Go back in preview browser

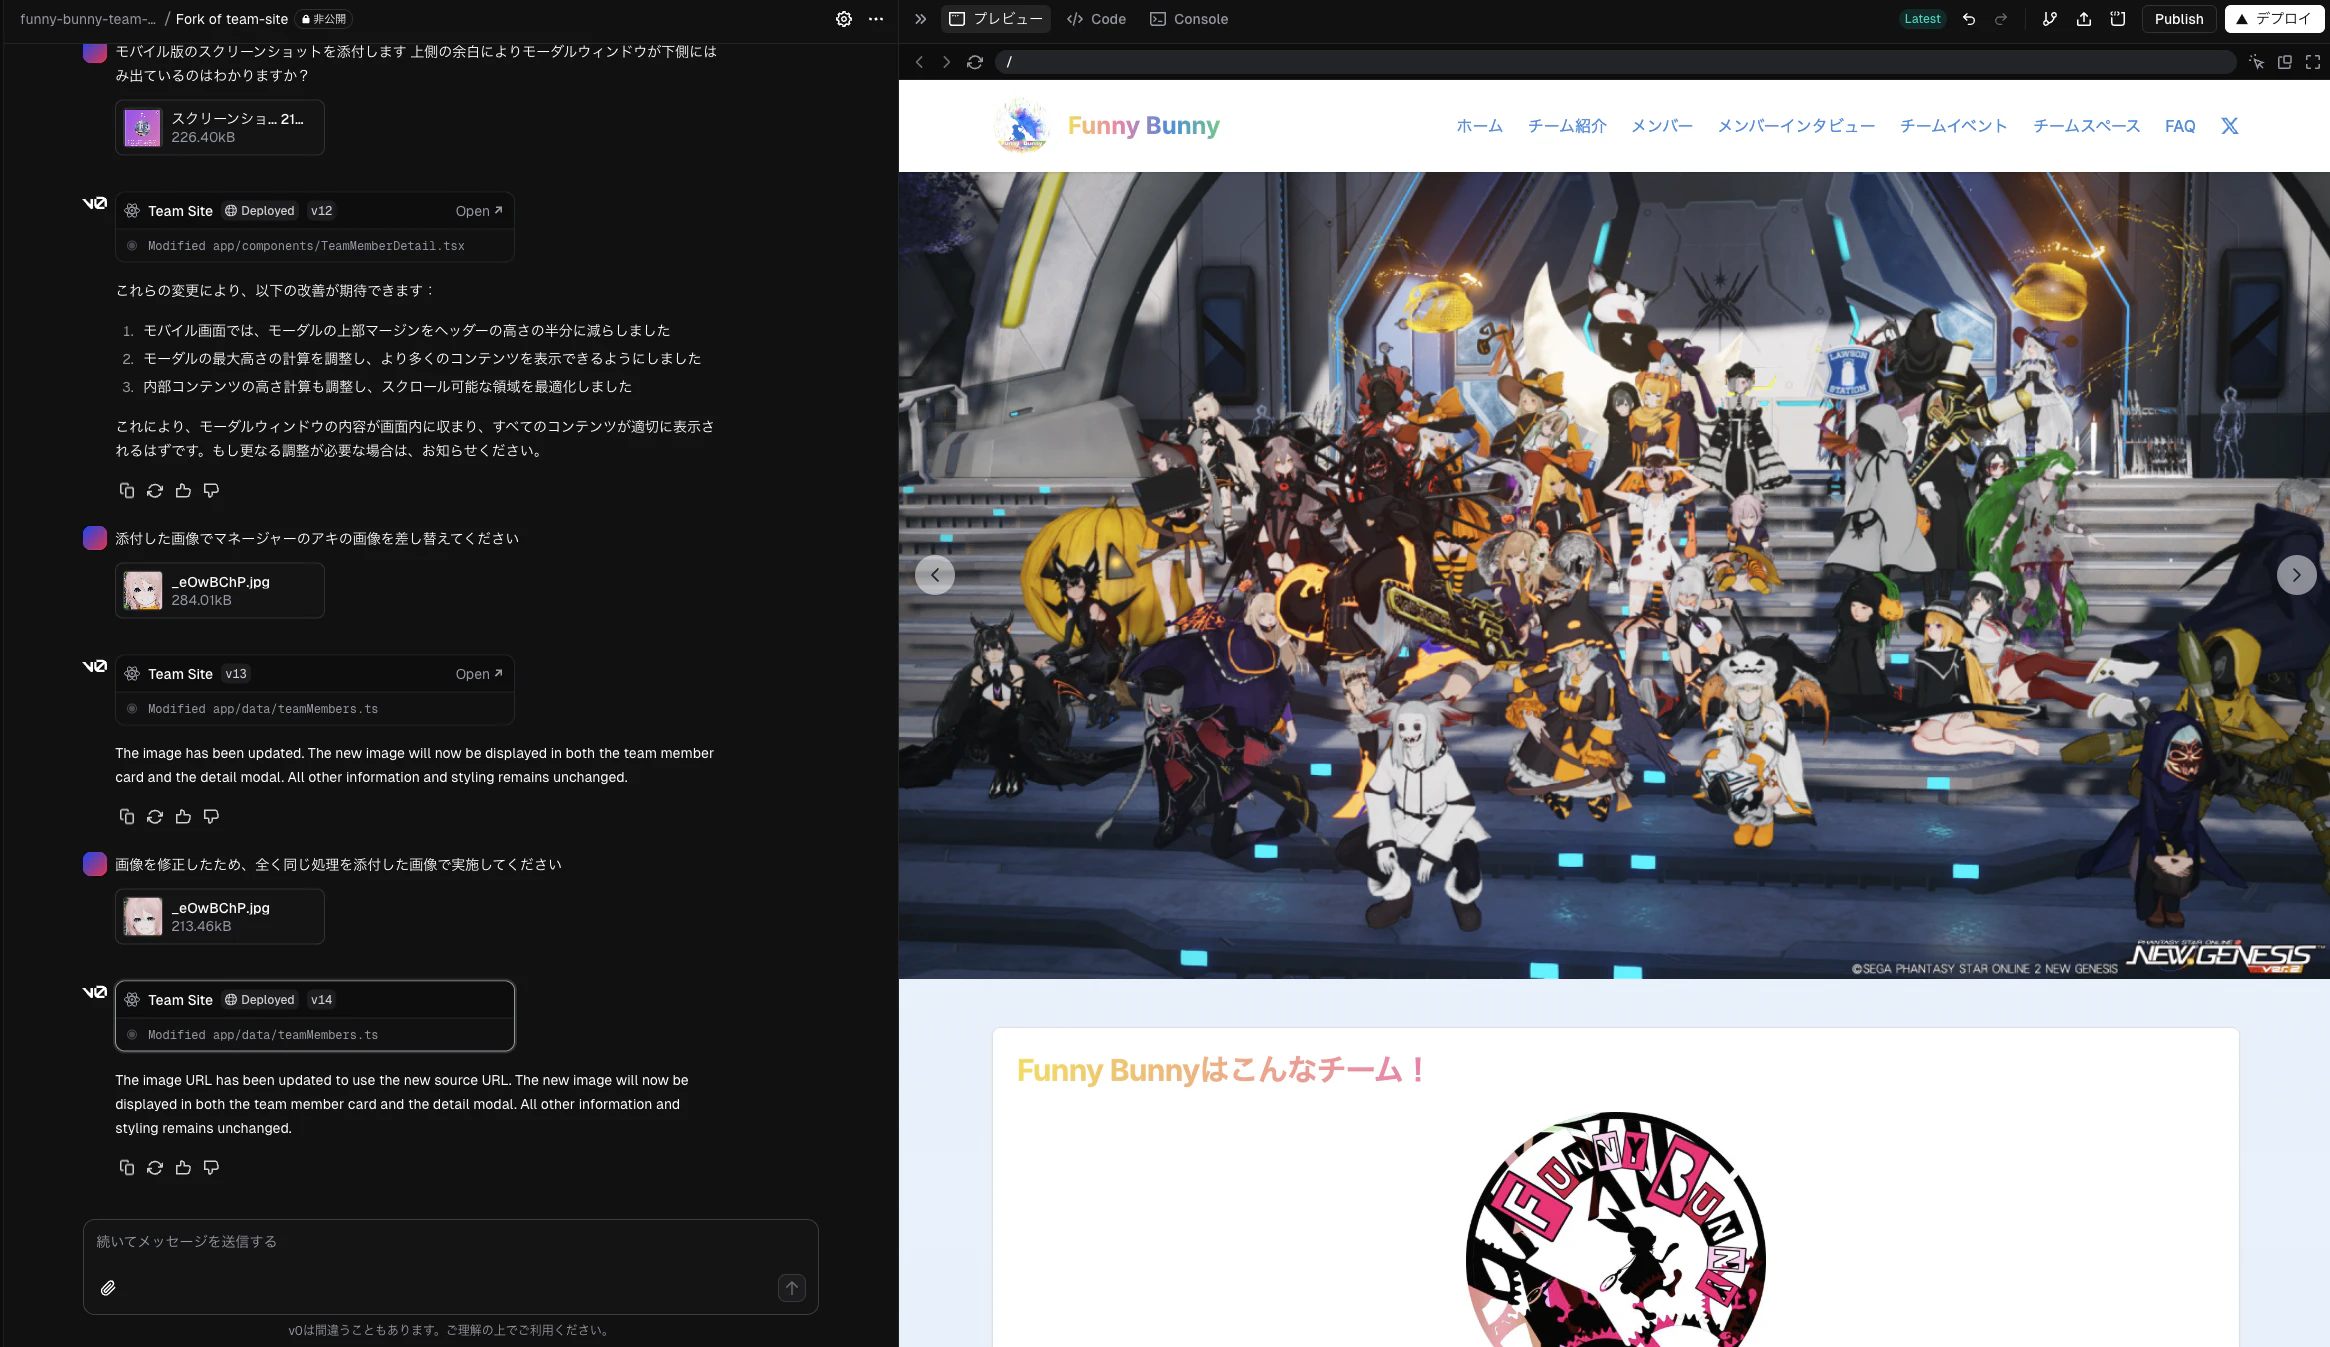pos(919,62)
